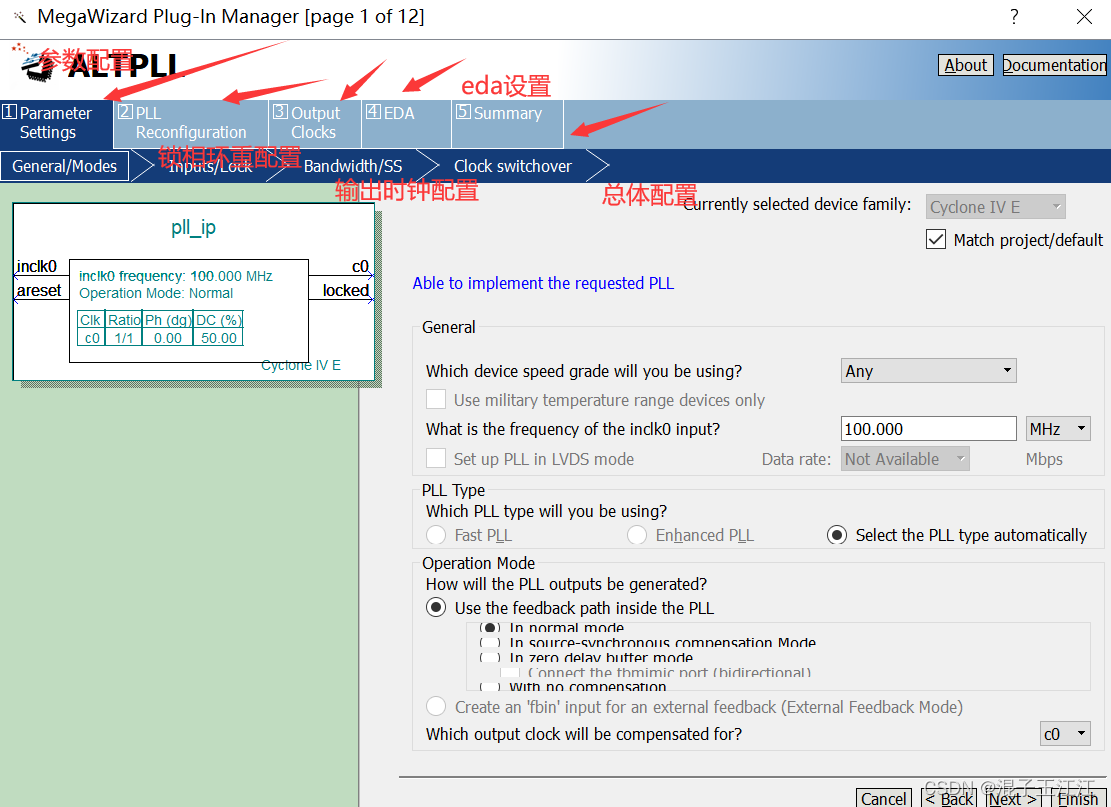Click the ALTPLL chip logo icon
This screenshot has width=1111, height=807.
point(39,65)
